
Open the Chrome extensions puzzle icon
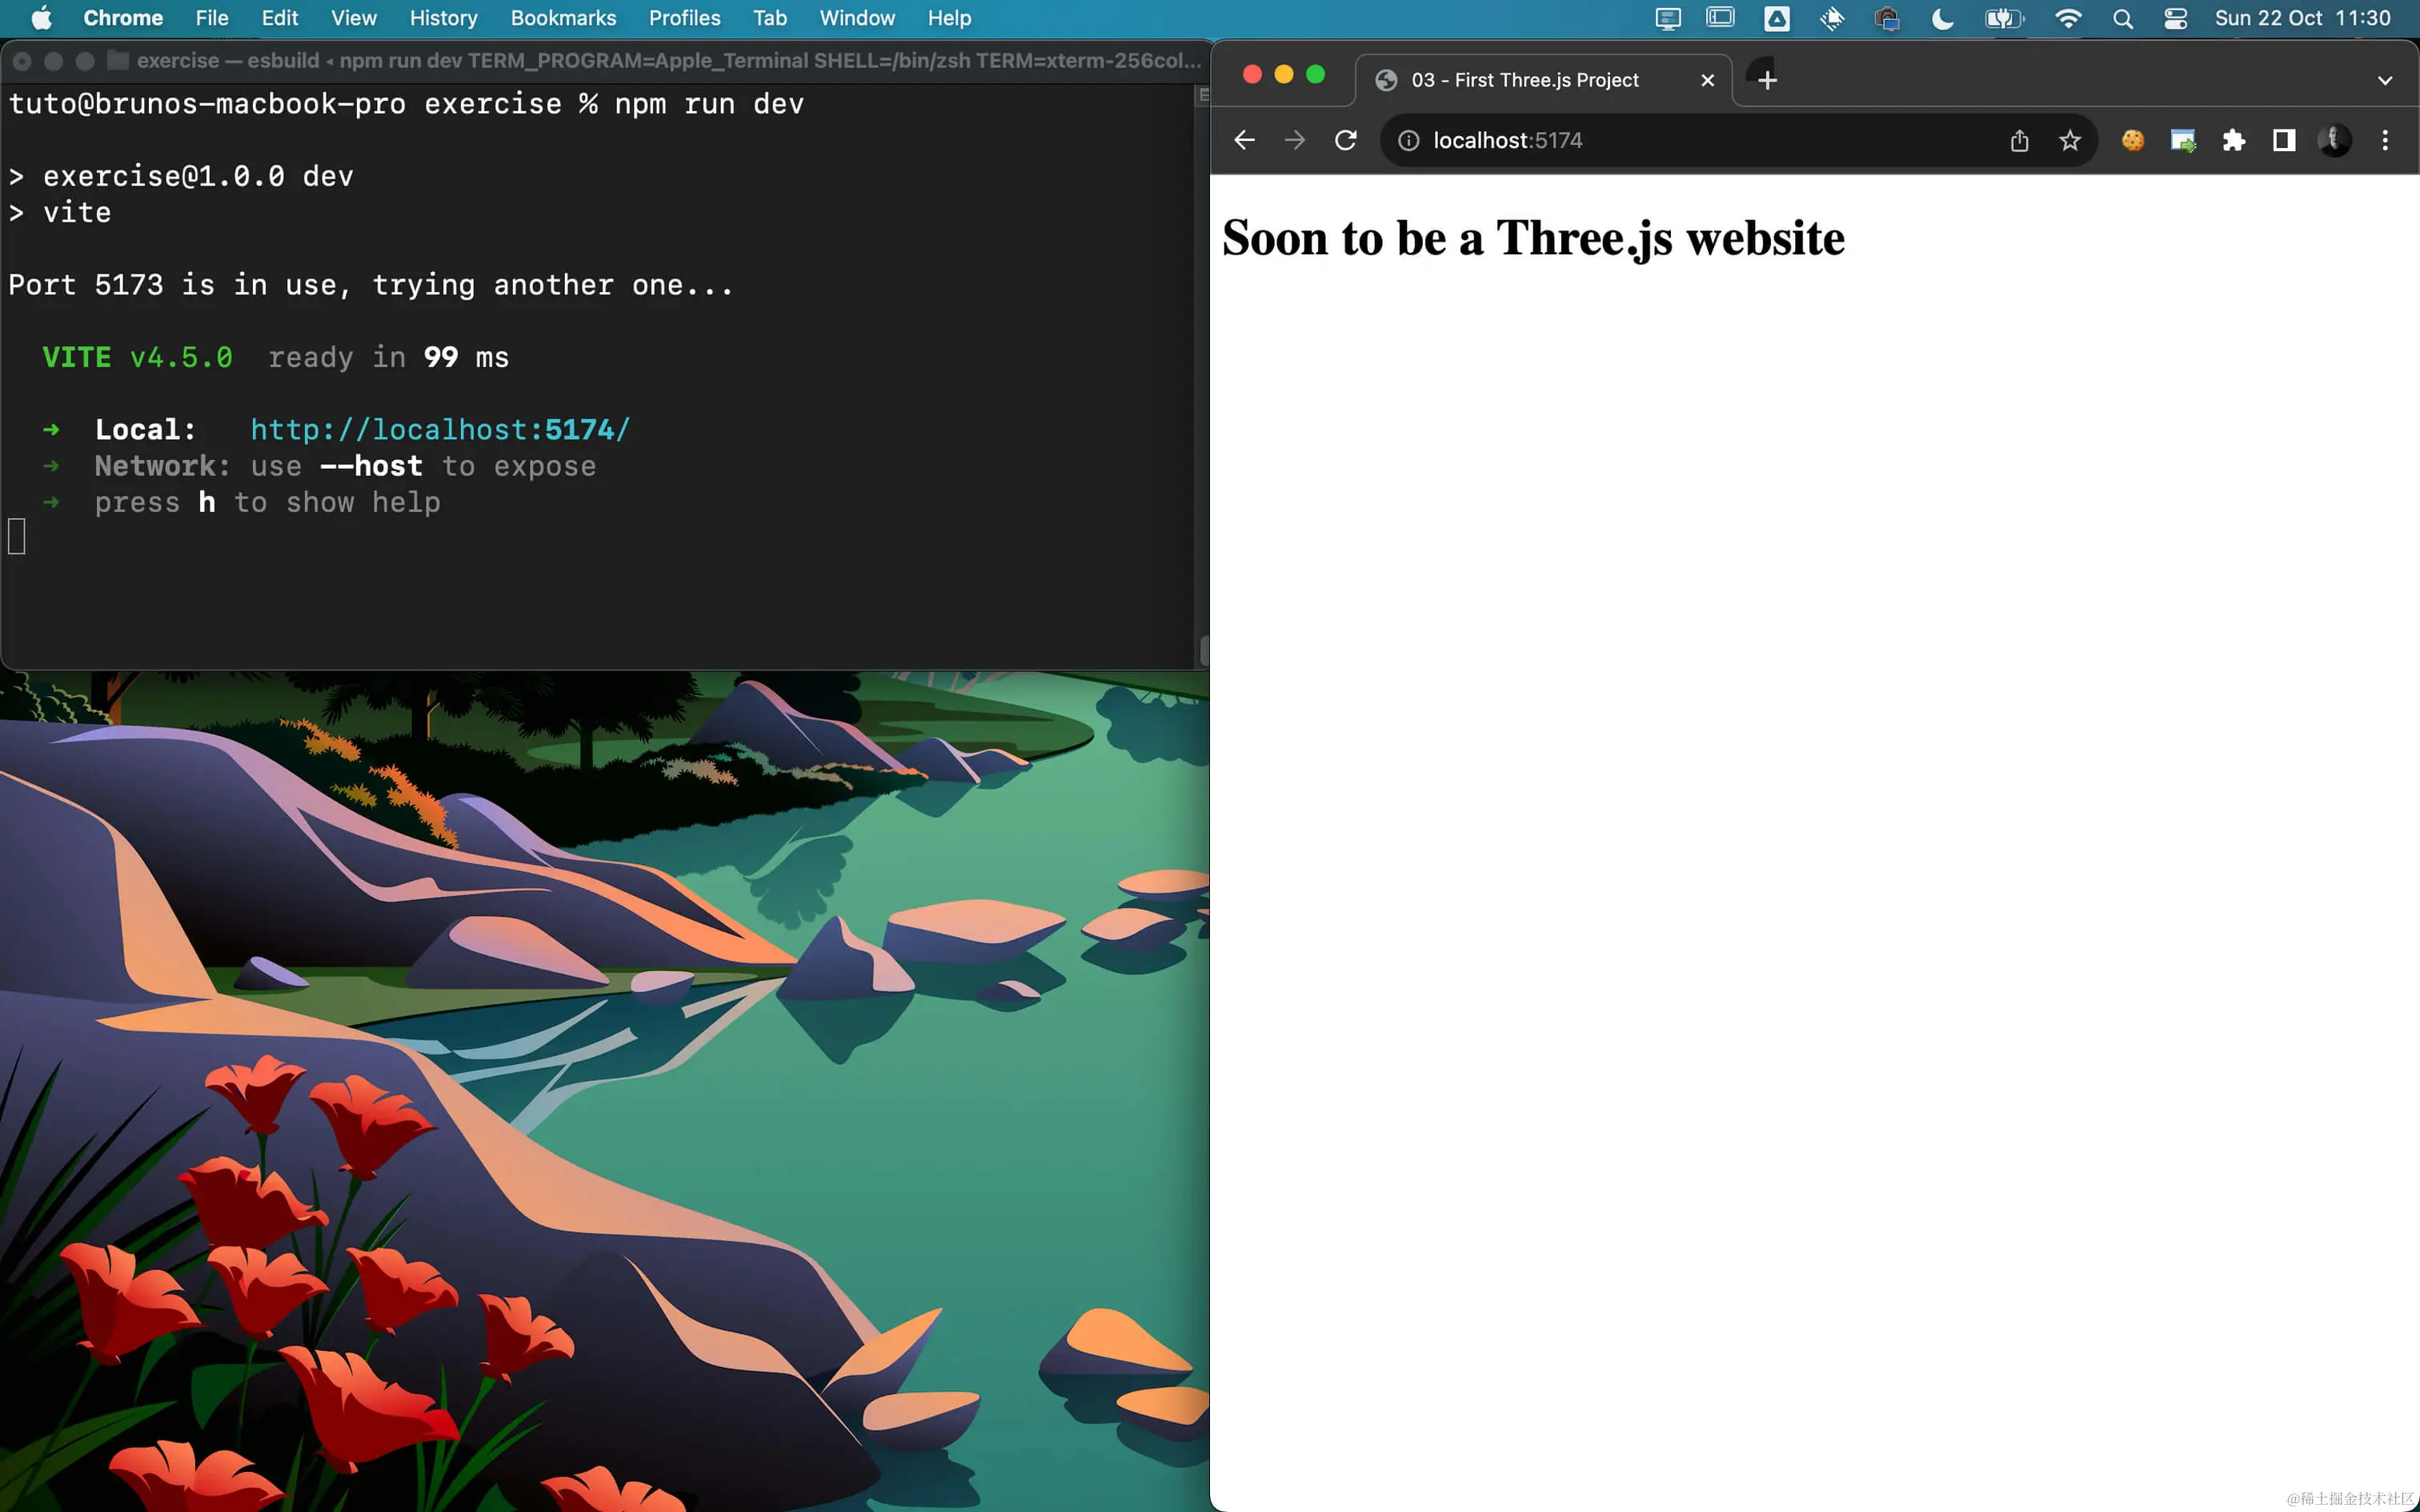point(2234,140)
